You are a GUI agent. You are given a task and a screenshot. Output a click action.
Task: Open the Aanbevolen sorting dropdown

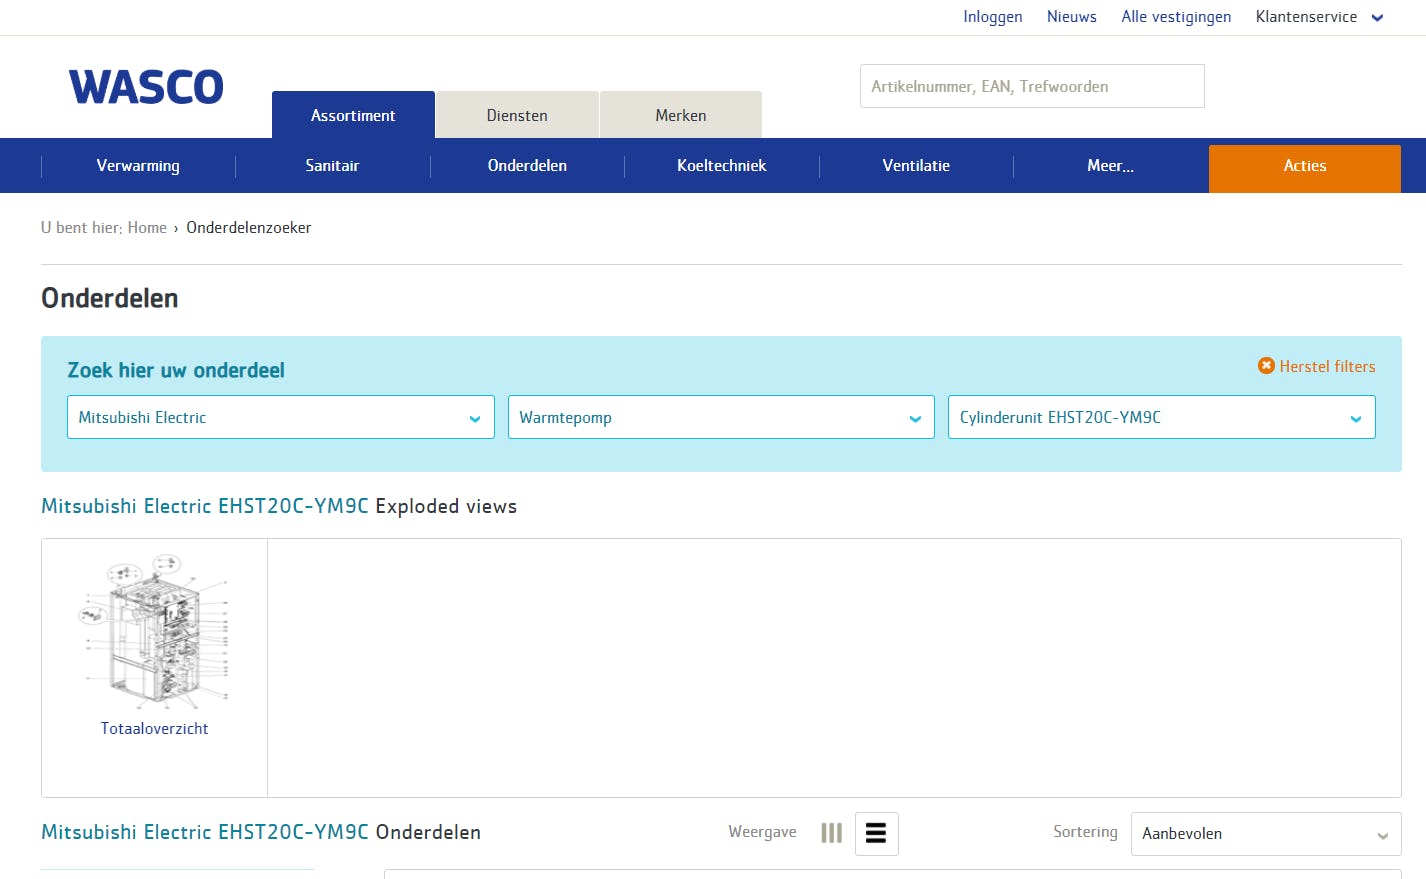[1265, 834]
